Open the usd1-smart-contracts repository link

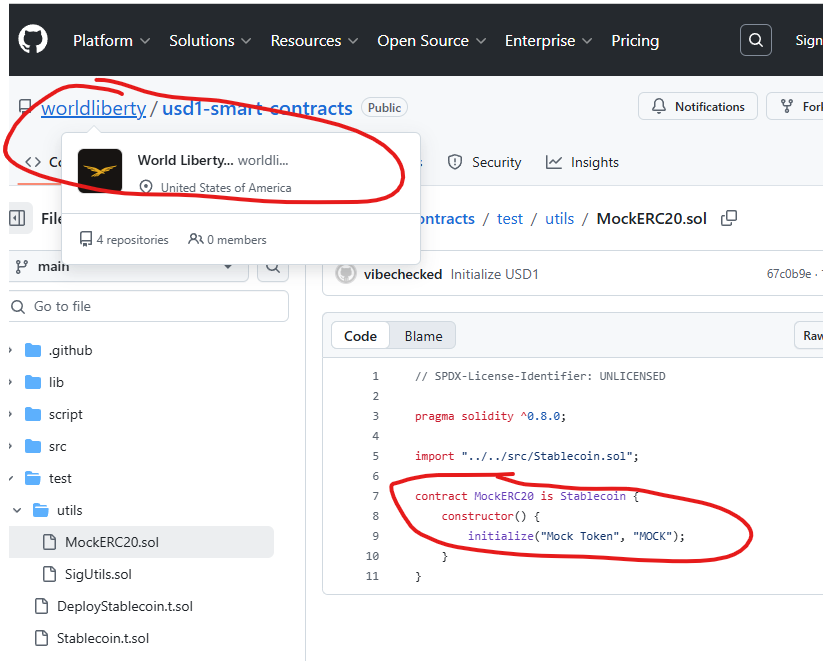(x=257, y=108)
